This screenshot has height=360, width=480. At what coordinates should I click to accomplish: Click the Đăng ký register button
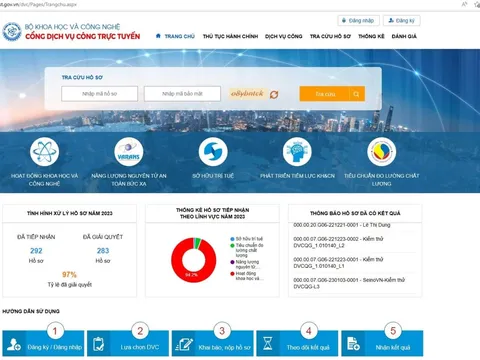pos(402,21)
